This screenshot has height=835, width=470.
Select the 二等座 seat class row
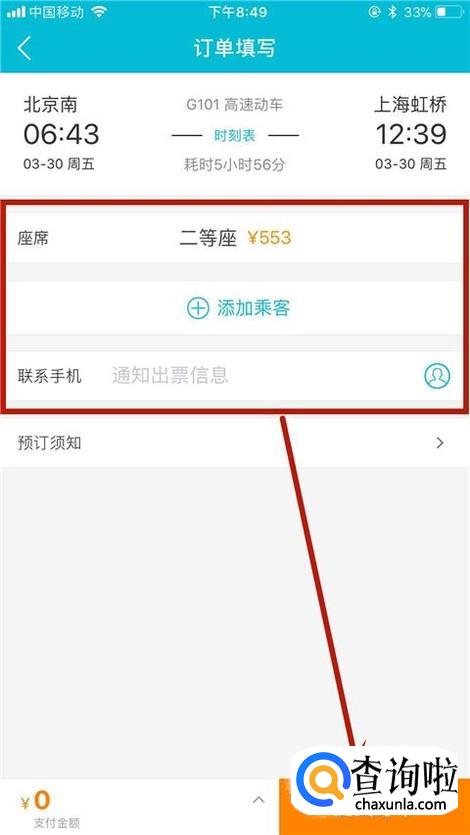[x=235, y=238]
